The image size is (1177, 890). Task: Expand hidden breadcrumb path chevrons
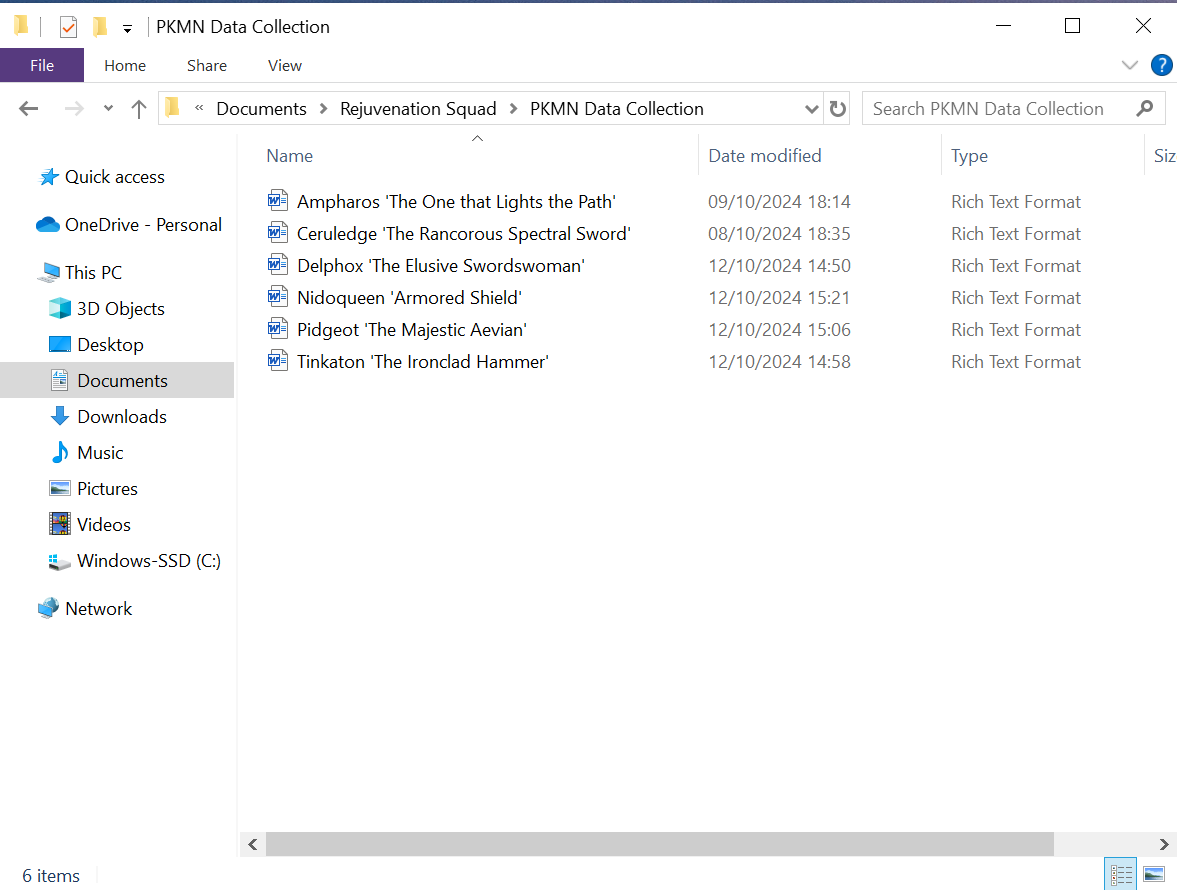pos(199,108)
